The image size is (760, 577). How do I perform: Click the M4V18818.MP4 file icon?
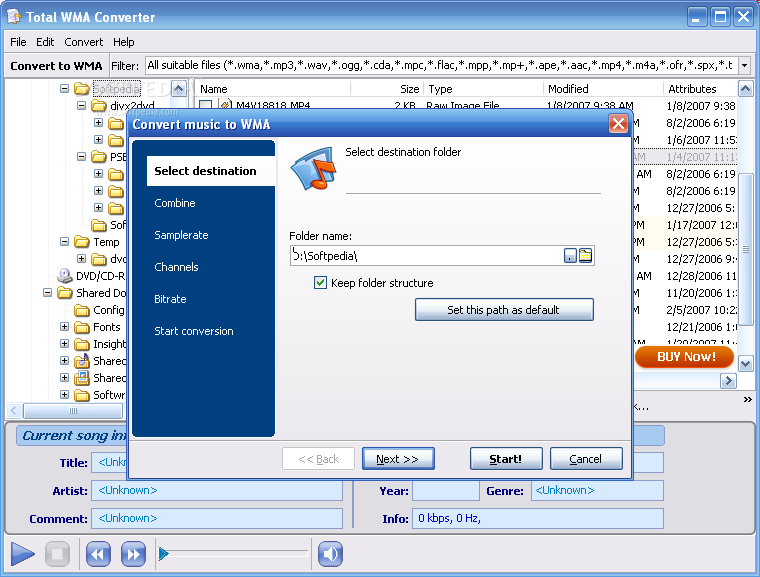pos(224,105)
